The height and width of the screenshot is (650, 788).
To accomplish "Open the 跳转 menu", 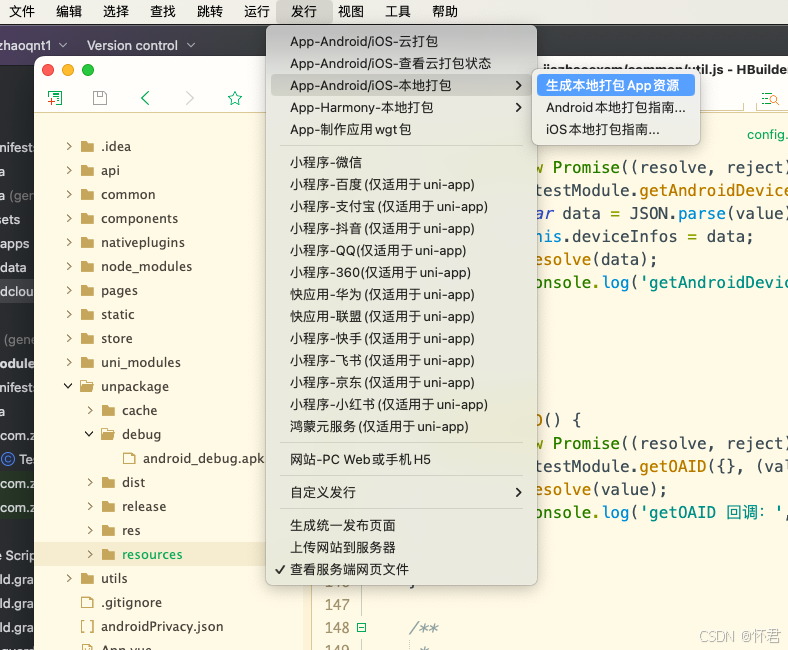I will (210, 11).
